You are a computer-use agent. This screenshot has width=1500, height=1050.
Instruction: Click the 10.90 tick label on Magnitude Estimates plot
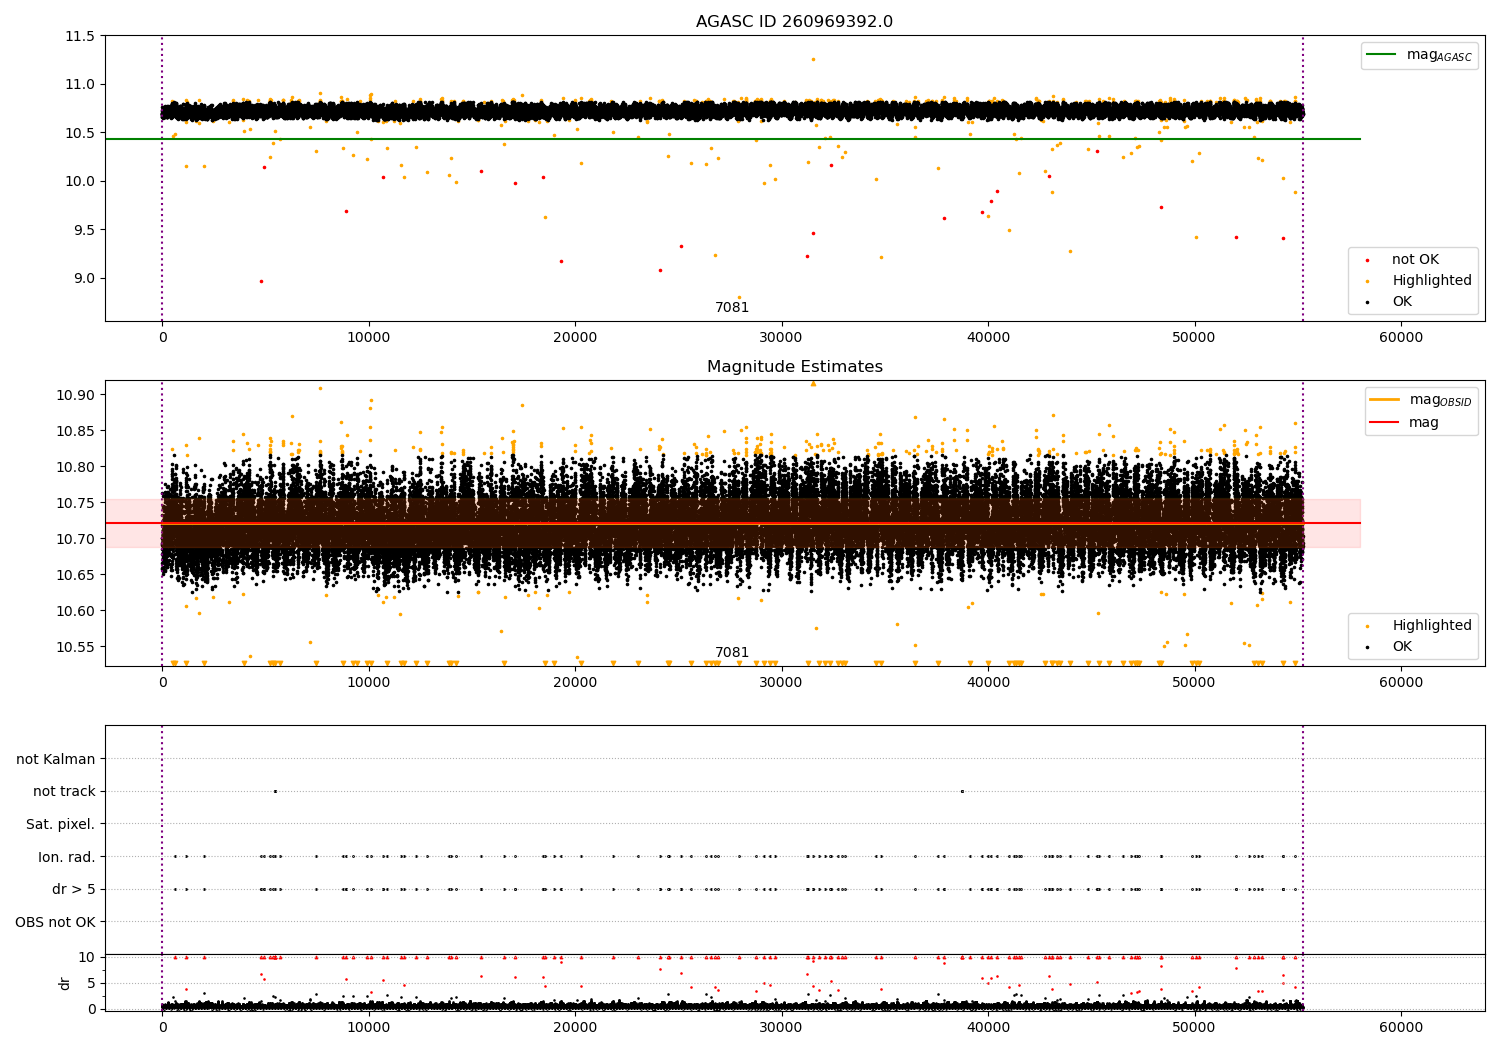pyautogui.click(x=75, y=395)
